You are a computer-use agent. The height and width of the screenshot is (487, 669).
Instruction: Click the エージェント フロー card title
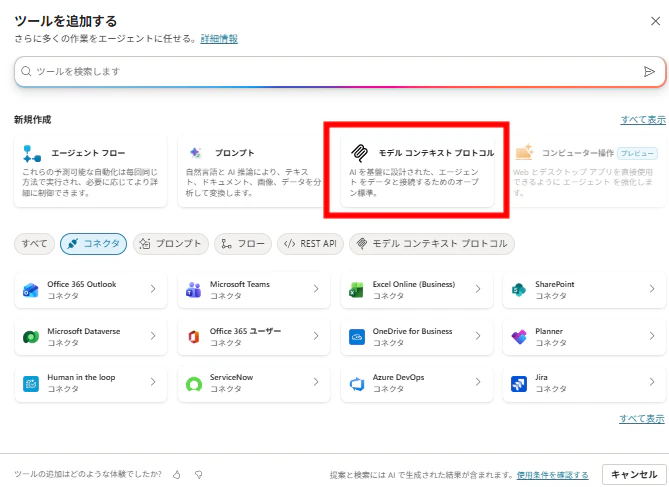pos(88,153)
